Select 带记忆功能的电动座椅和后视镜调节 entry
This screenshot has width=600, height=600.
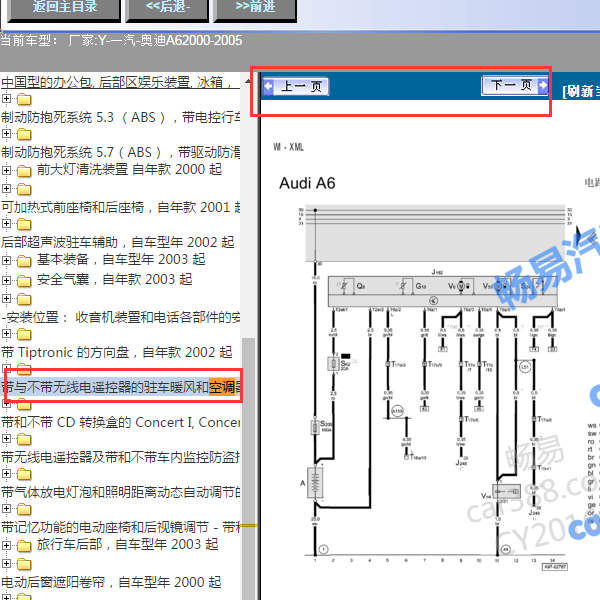tap(121, 527)
